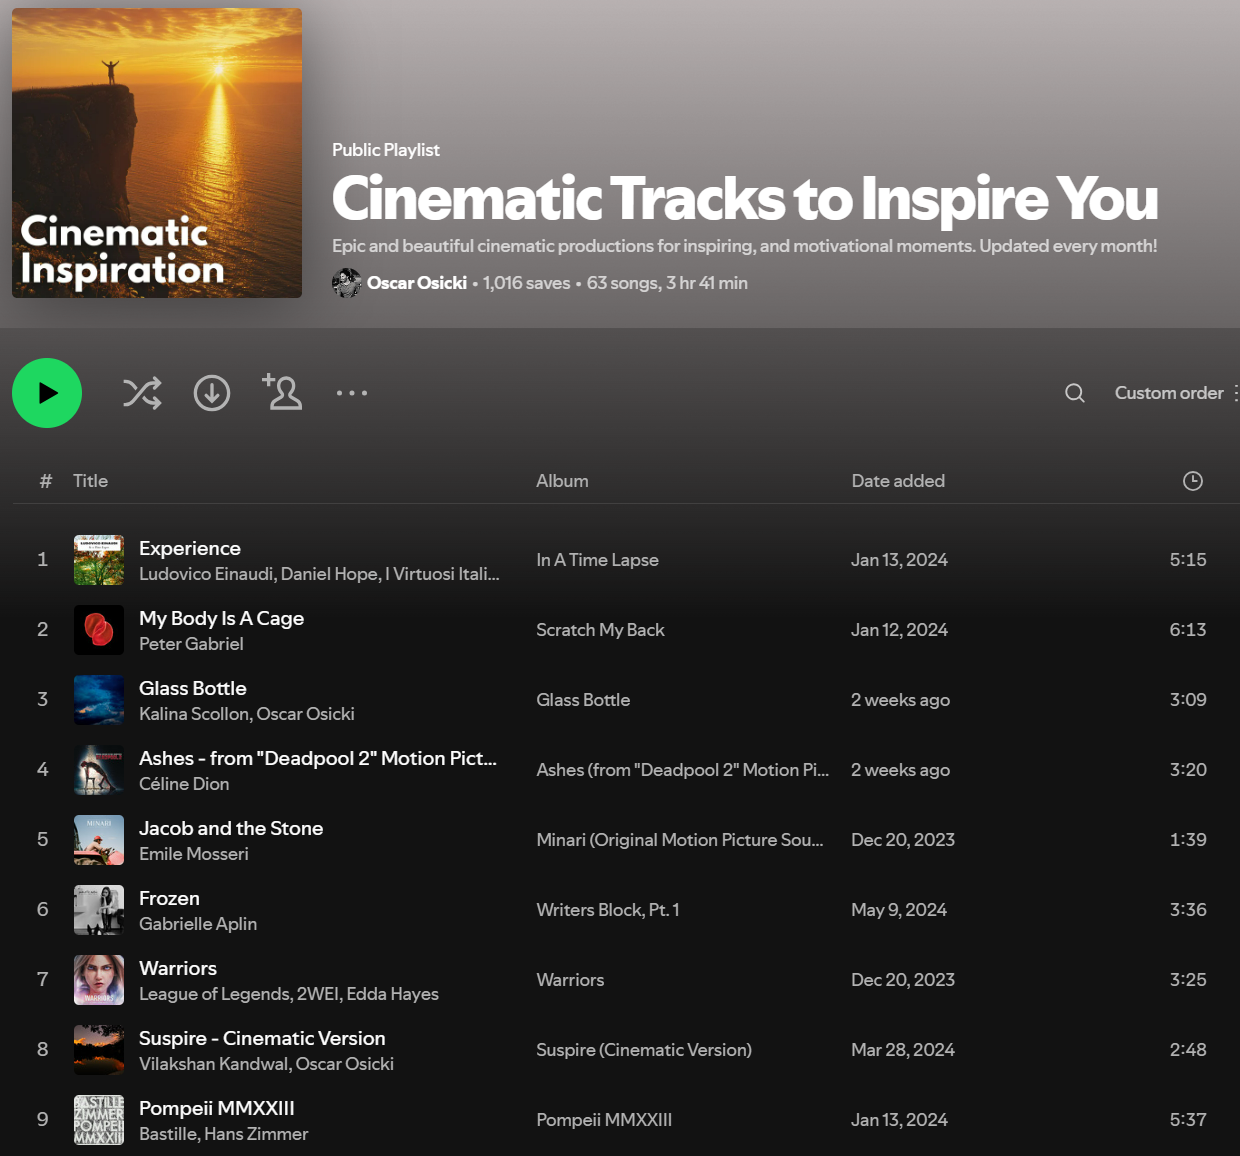
Task: Open Oscar Osicki's profile link
Action: coord(417,283)
